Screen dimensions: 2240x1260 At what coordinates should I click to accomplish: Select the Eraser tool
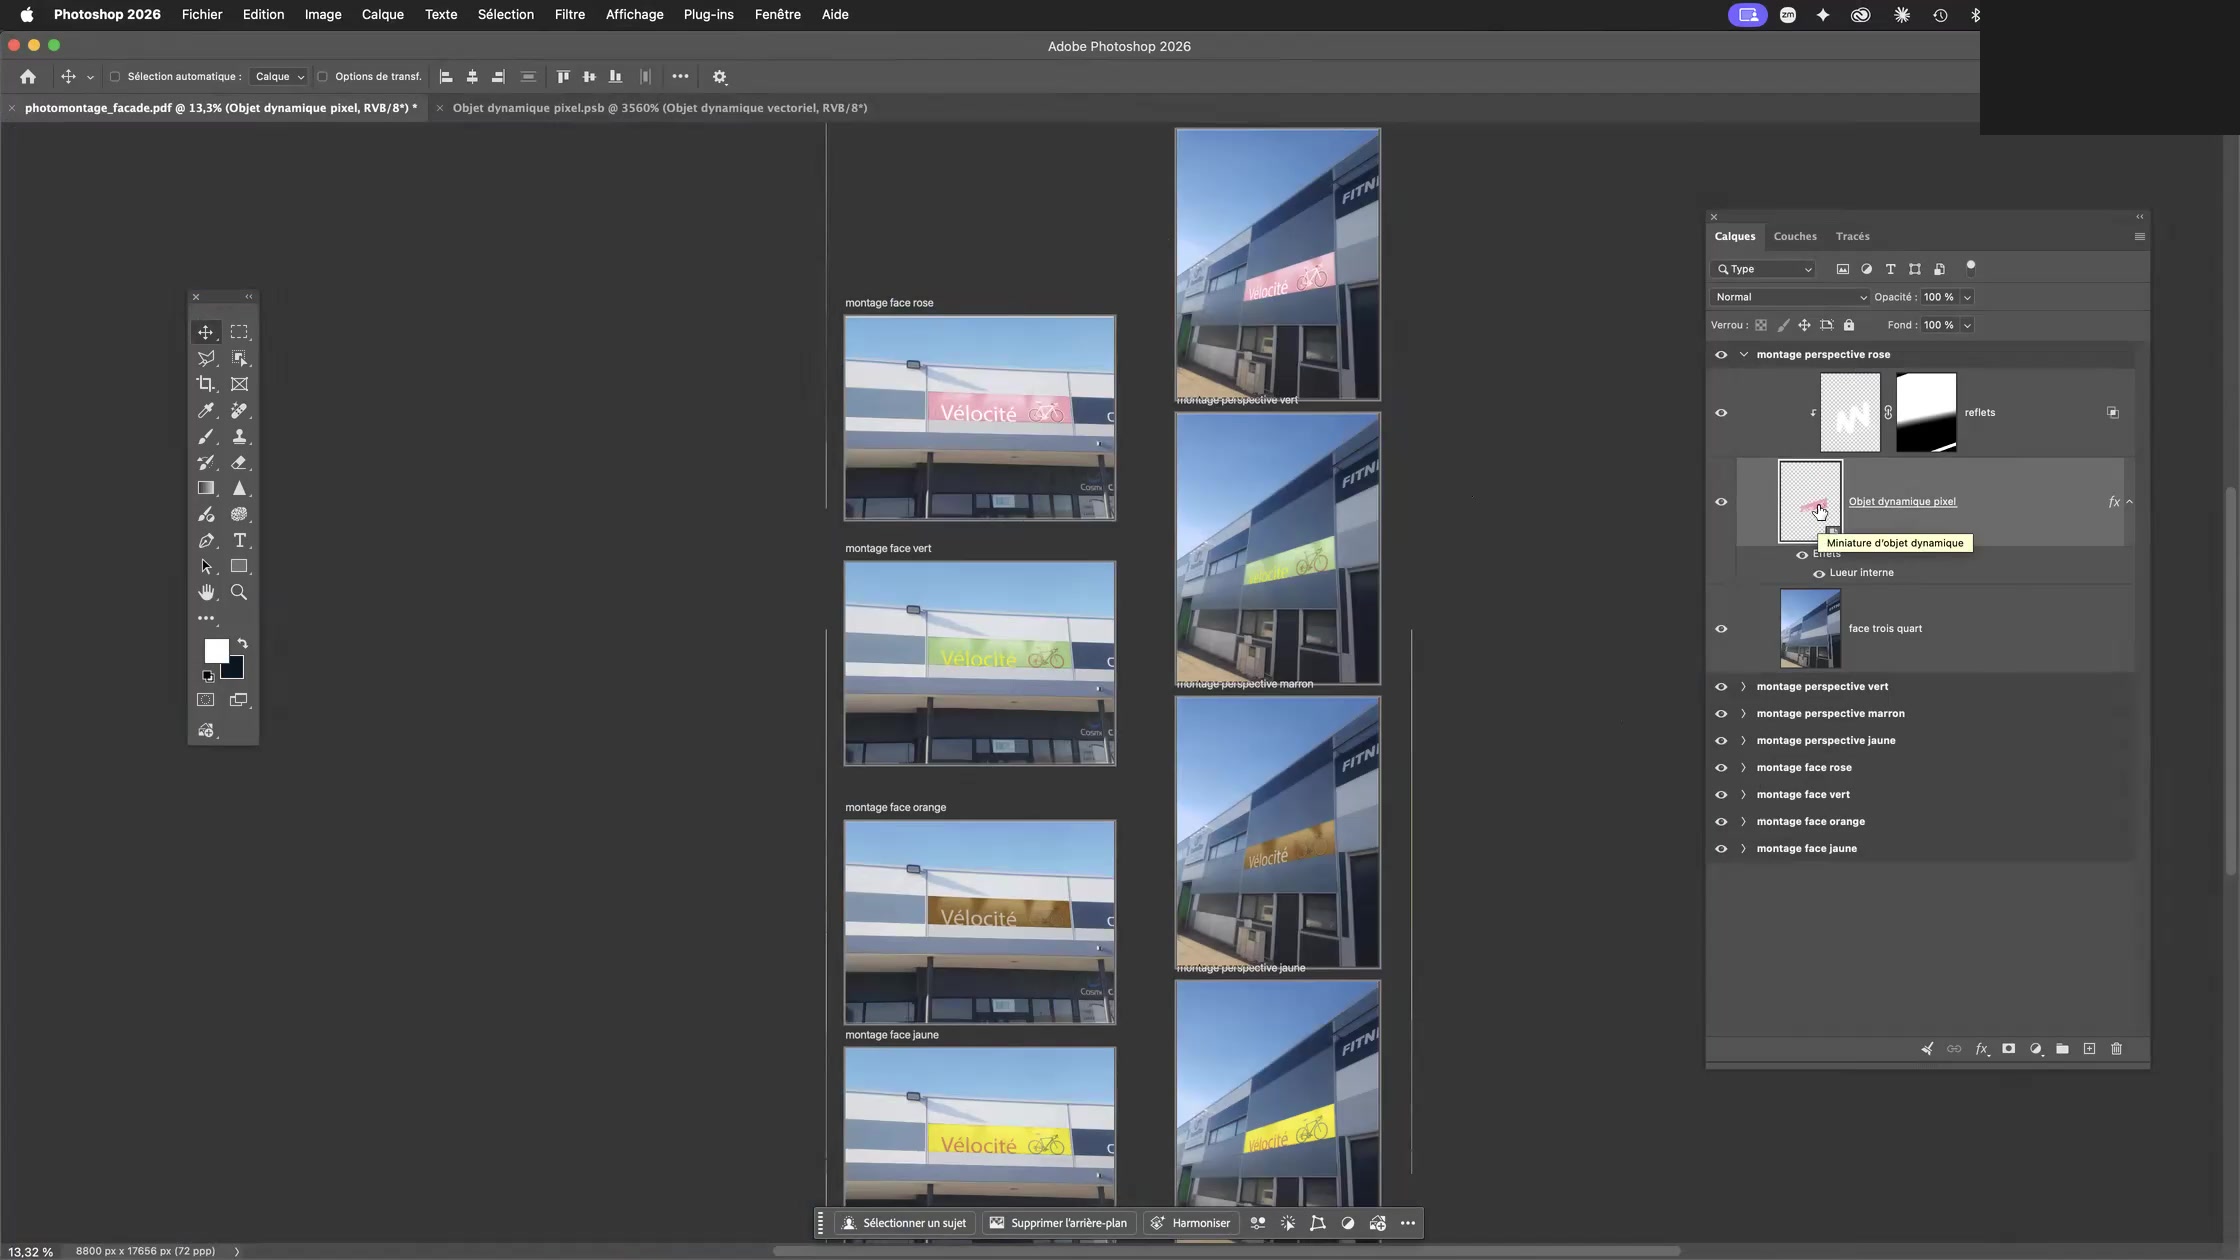tap(239, 462)
